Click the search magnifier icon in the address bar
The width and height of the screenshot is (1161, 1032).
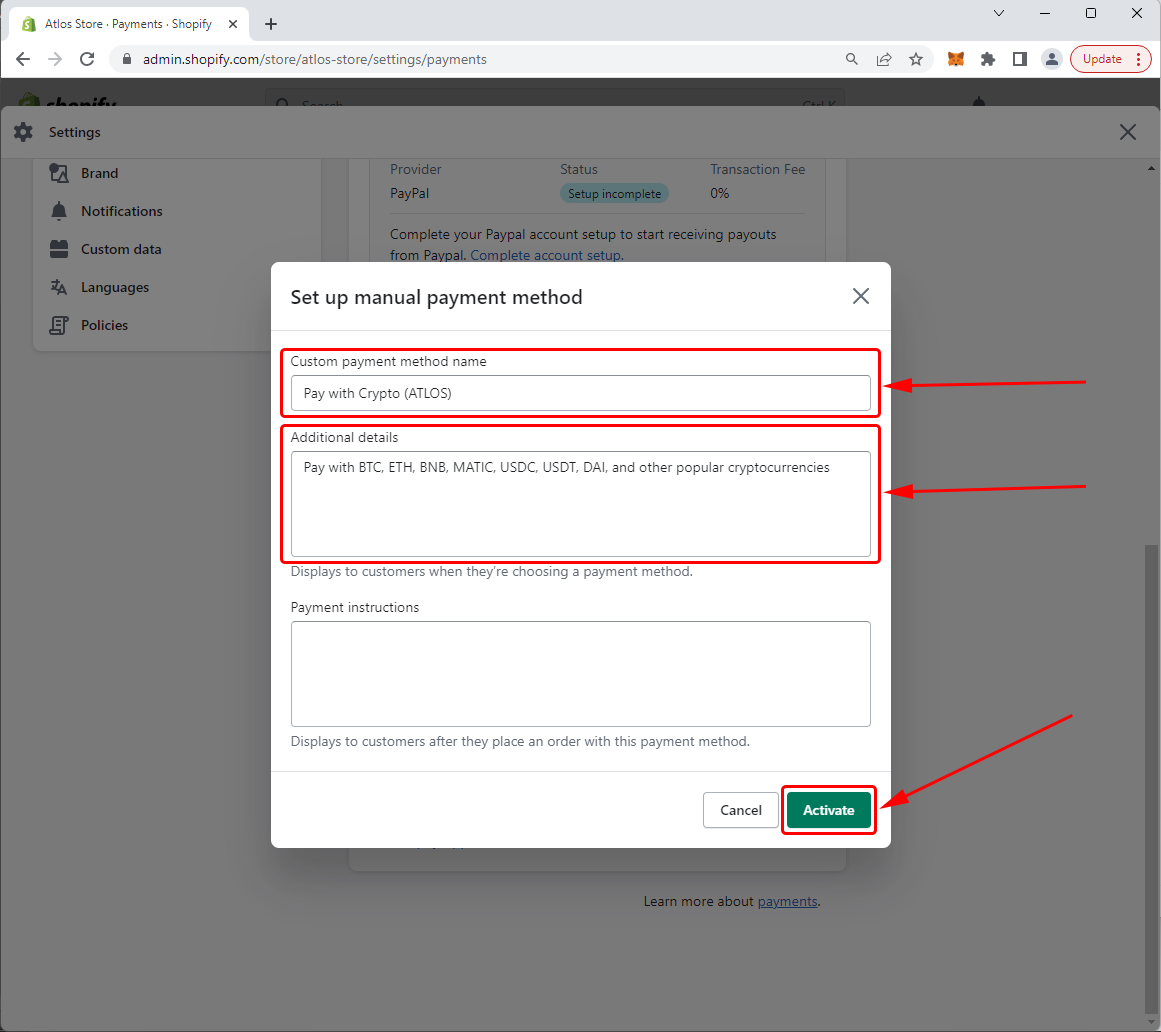(851, 59)
